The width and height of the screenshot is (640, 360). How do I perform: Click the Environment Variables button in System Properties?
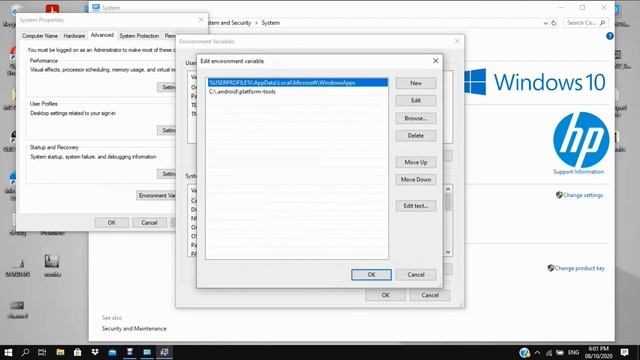pyautogui.click(x=156, y=196)
